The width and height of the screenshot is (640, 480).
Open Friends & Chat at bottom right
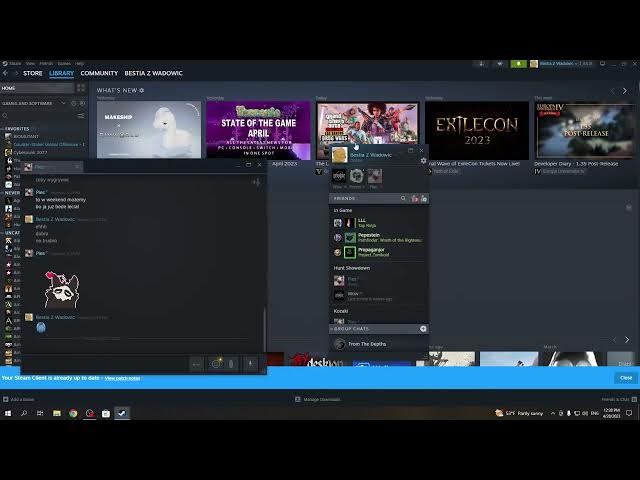click(x=619, y=399)
